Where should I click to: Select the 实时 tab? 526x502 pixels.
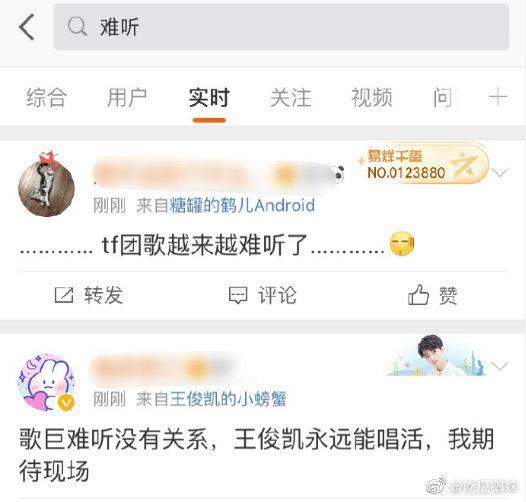(209, 98)
